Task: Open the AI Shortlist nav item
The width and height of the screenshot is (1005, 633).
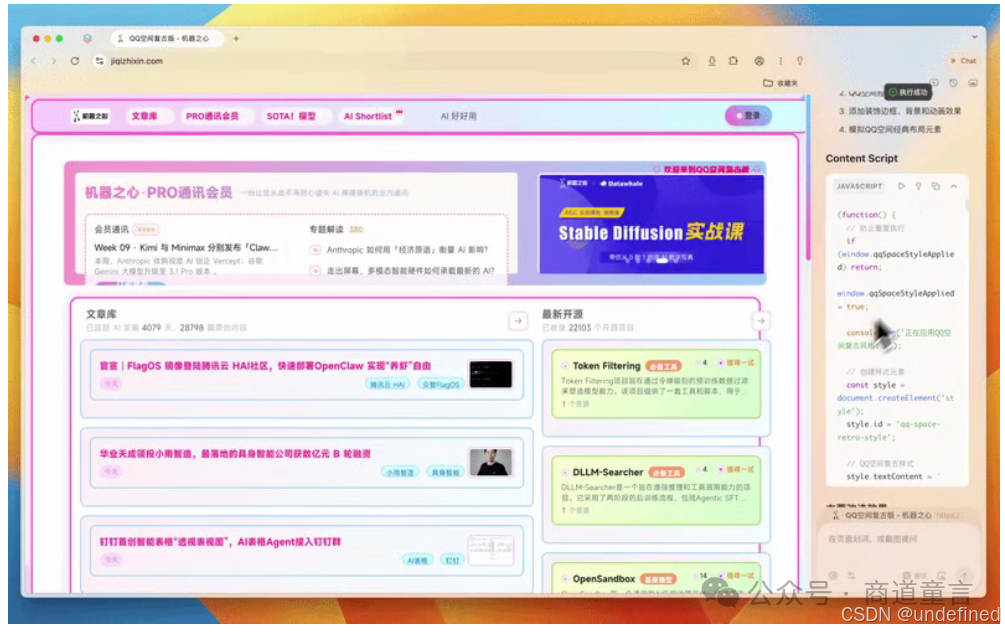Action: coord(369,116)
